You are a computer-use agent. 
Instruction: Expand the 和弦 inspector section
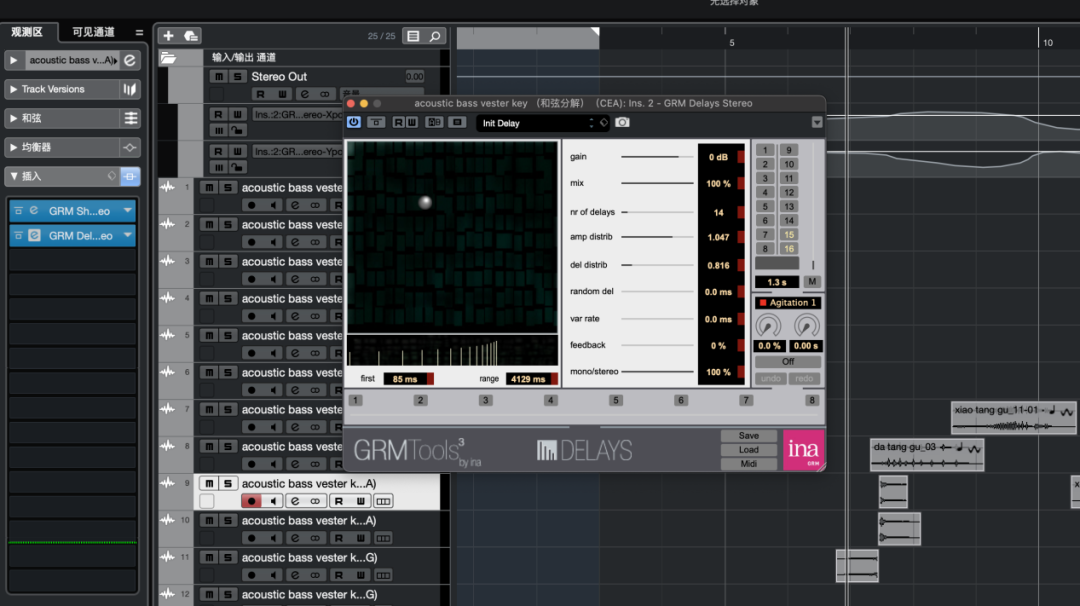(13, 118)
